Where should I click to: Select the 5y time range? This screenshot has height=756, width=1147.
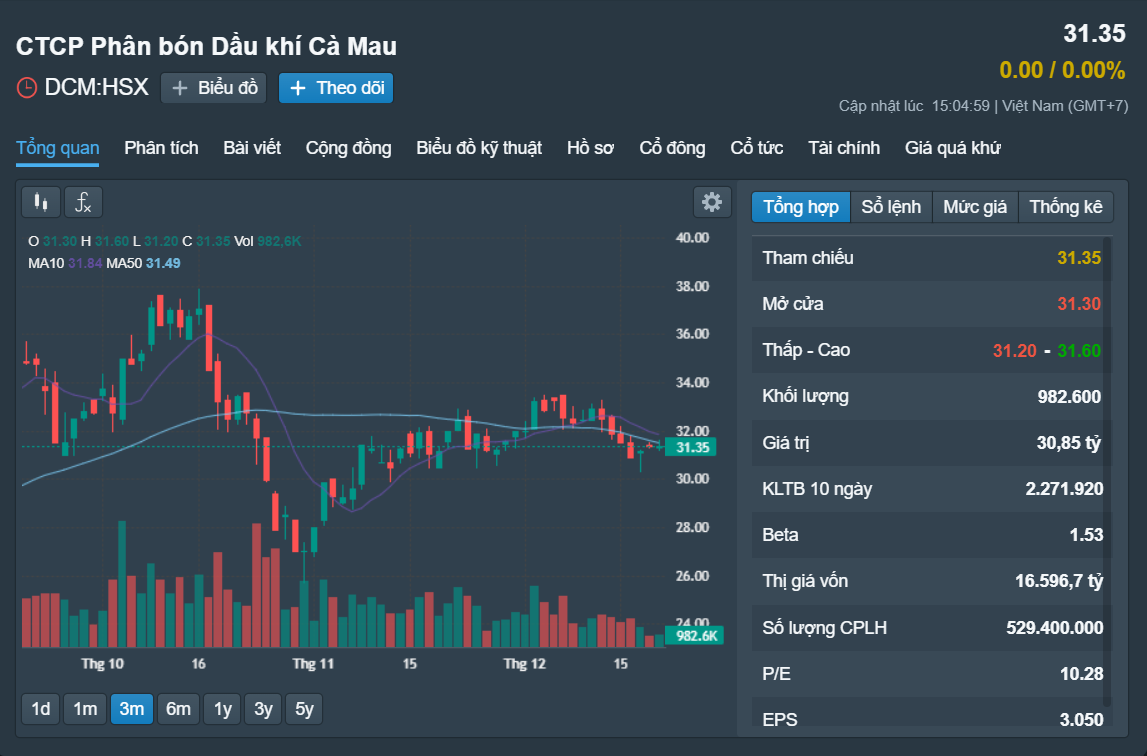click(304, 708)
